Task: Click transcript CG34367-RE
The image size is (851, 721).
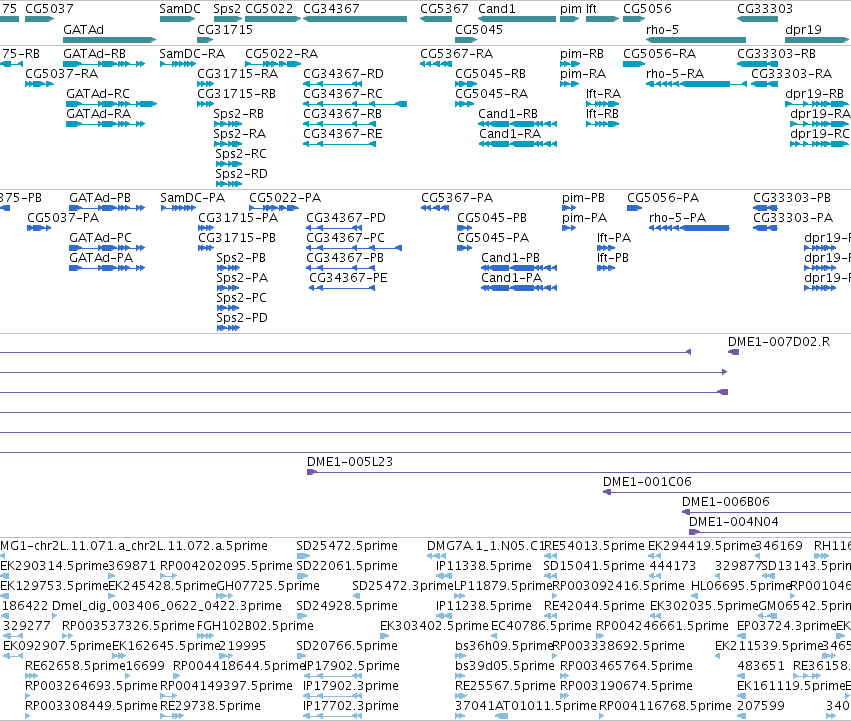Action: click(x=339, y=144)
